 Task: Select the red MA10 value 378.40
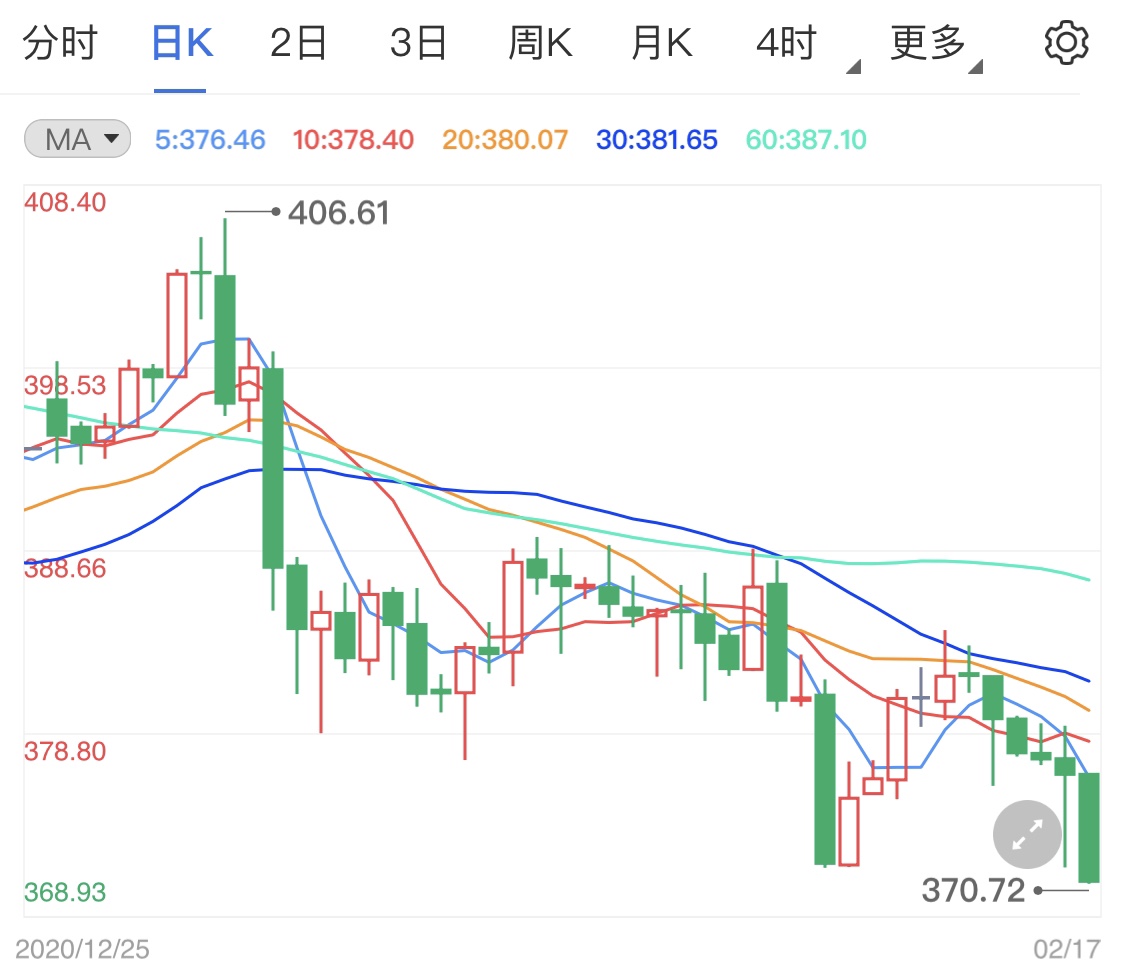353,140
